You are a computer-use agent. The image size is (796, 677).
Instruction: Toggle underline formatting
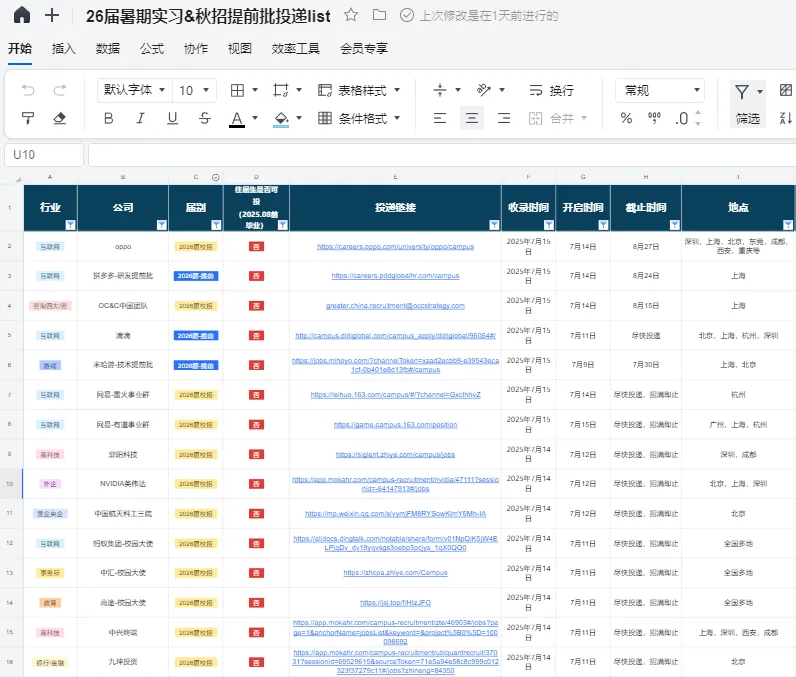[x=173, y=118]
